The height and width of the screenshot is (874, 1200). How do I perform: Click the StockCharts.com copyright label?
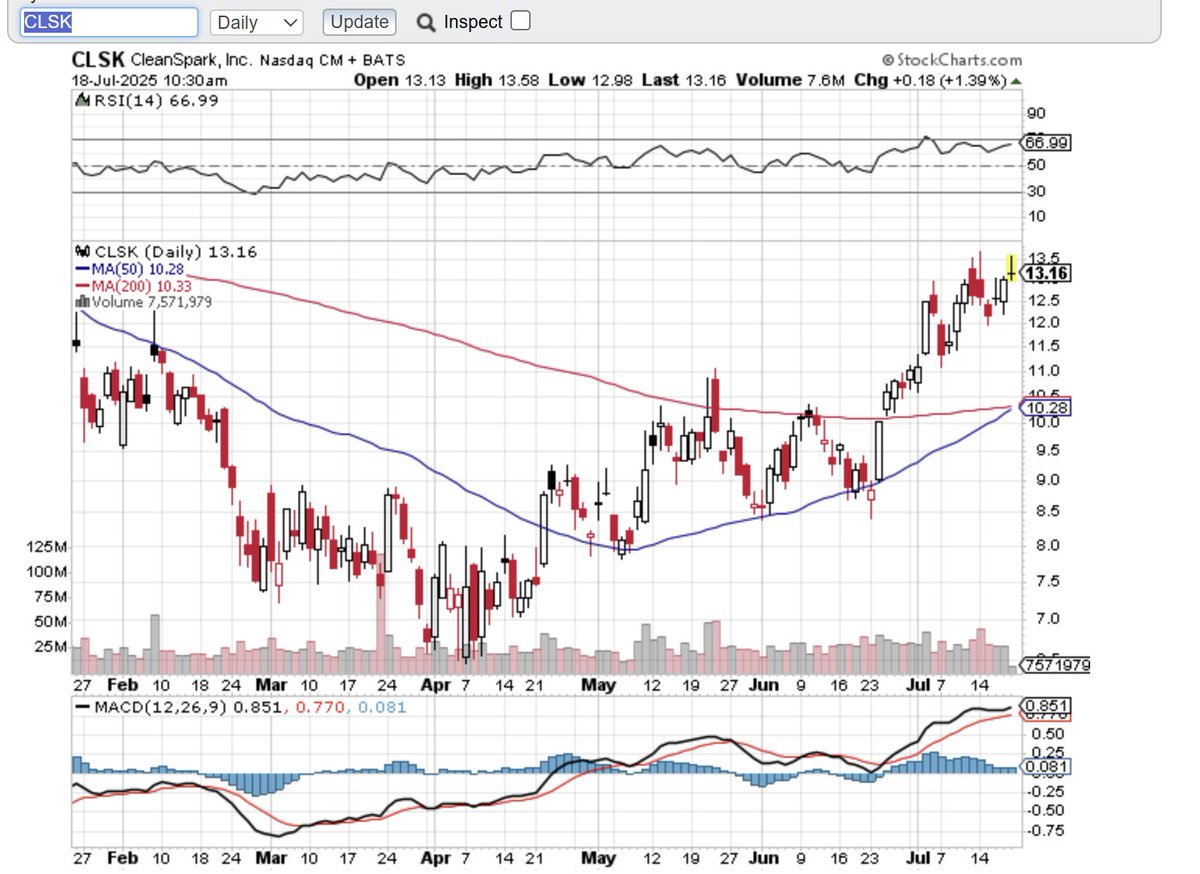coord(952,61)
